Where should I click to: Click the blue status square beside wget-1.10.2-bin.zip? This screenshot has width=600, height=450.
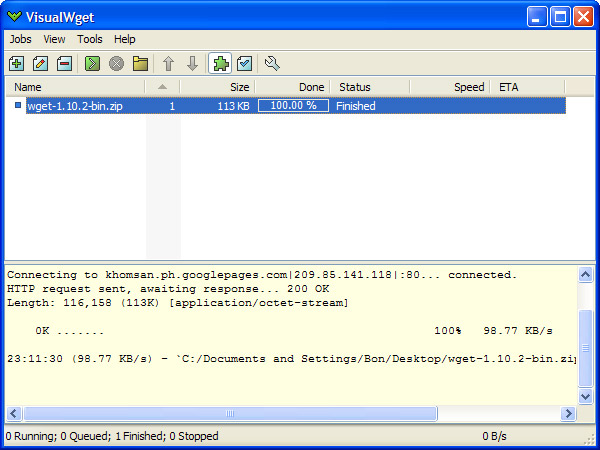(x=18, y=104)
